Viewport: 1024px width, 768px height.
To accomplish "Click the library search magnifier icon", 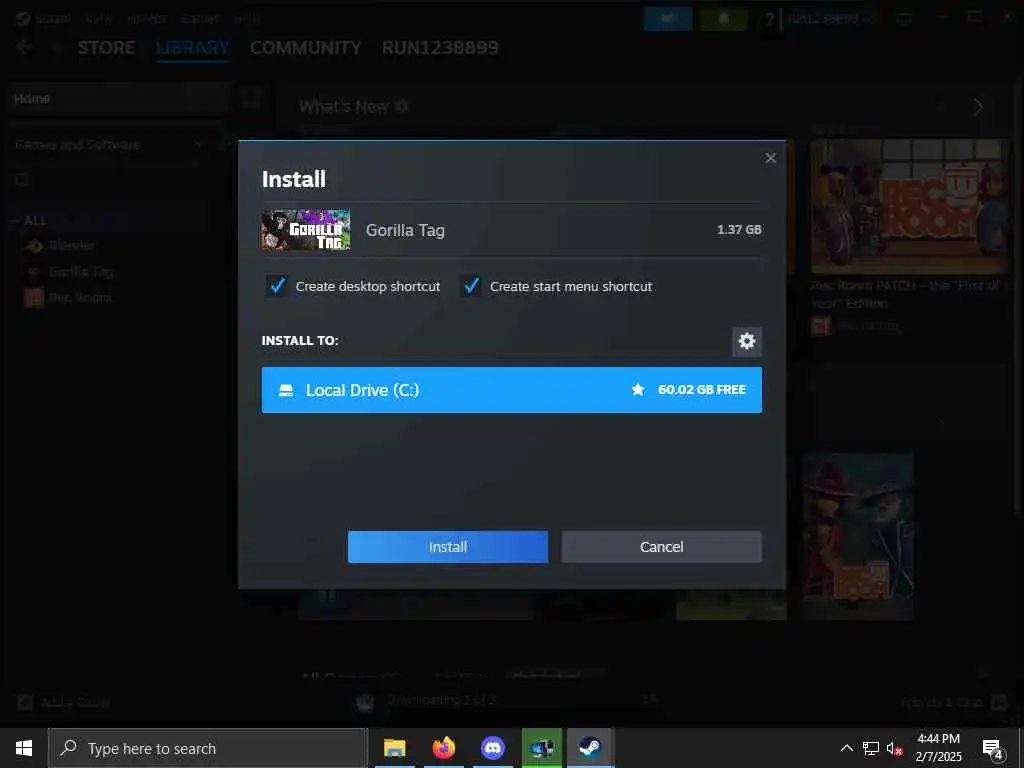I will [x=22, y=179].
